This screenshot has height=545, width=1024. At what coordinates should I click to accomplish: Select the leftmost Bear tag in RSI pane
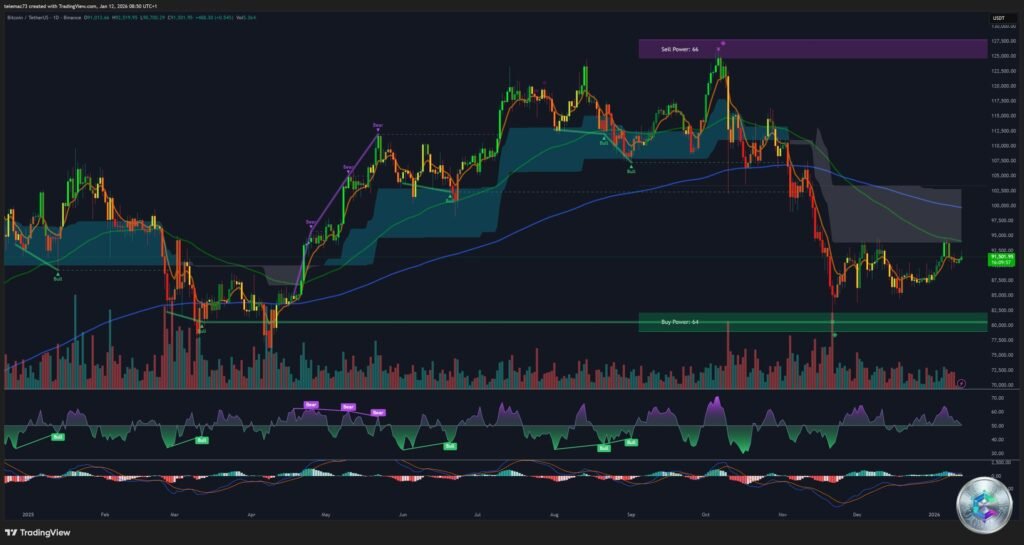pyautogui.click(x=310, y=405)
